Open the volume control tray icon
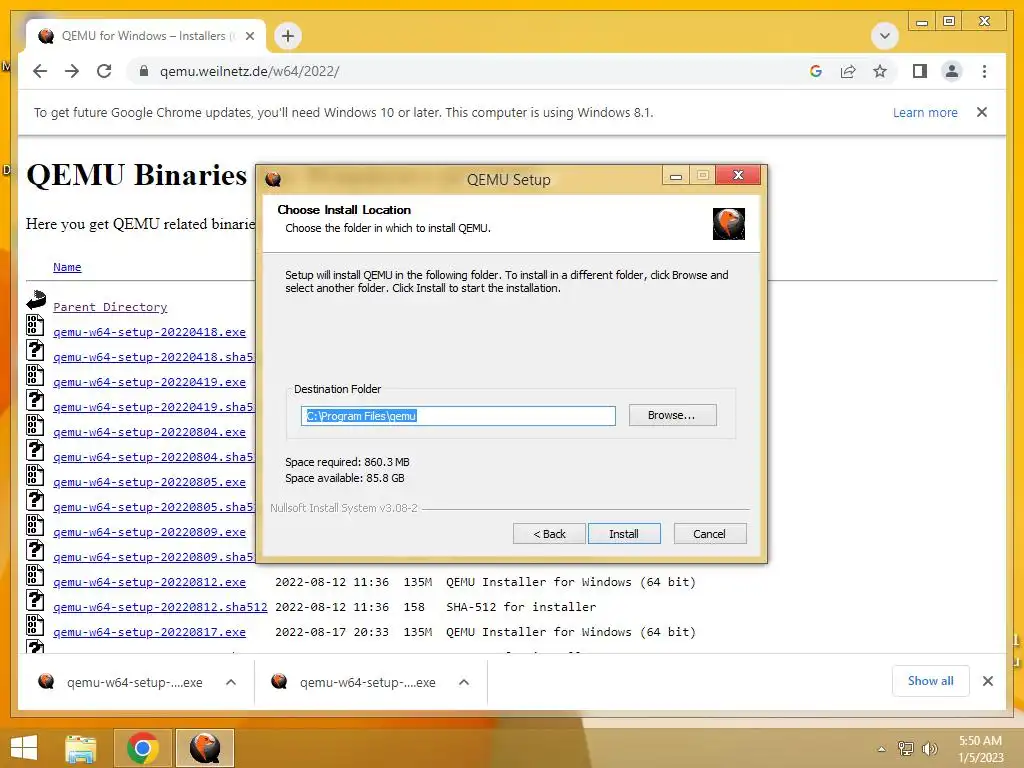Image resolution: width=1024 pixels, height=768 pixels. (929, 748)
